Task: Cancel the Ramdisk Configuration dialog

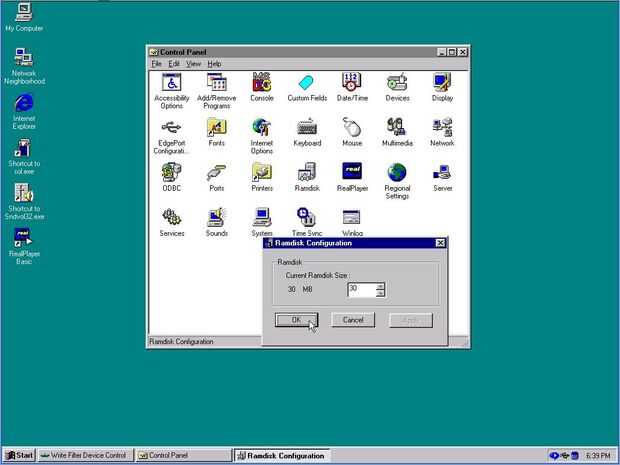Action: (353, 320)
